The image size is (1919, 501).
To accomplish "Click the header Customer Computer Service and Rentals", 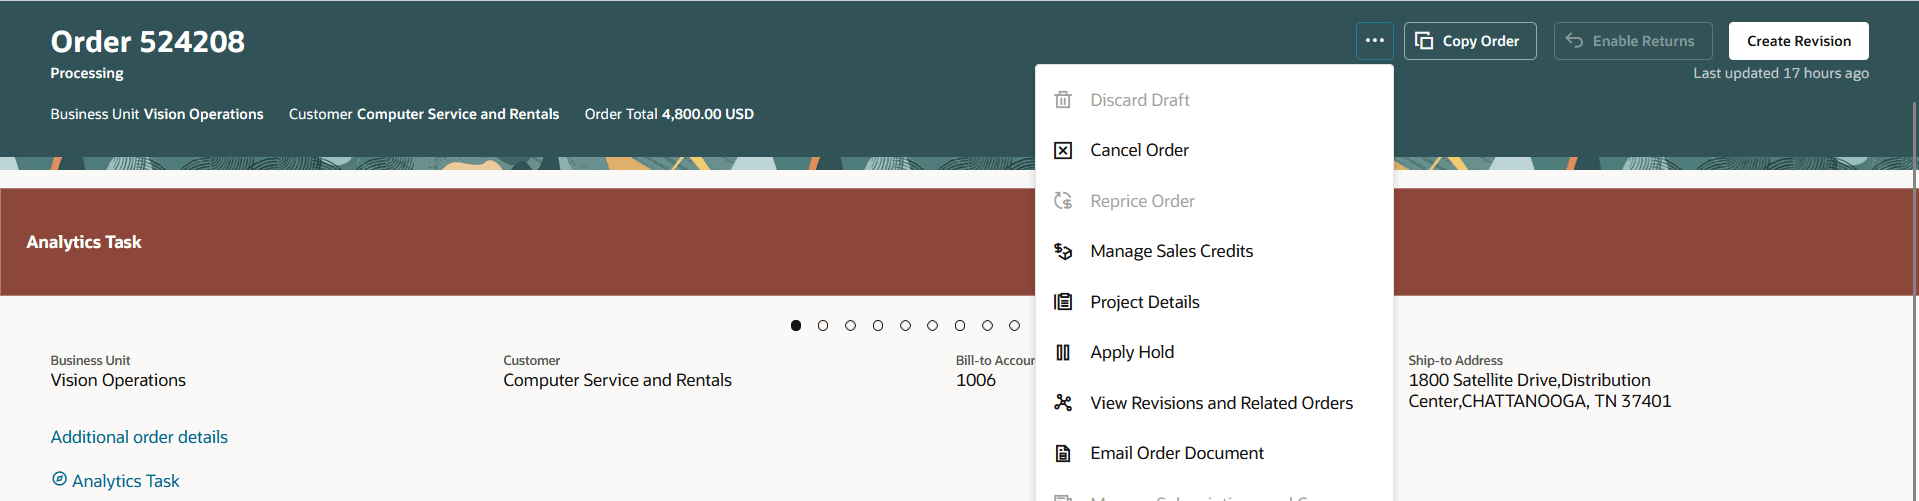I will (424, 114).
